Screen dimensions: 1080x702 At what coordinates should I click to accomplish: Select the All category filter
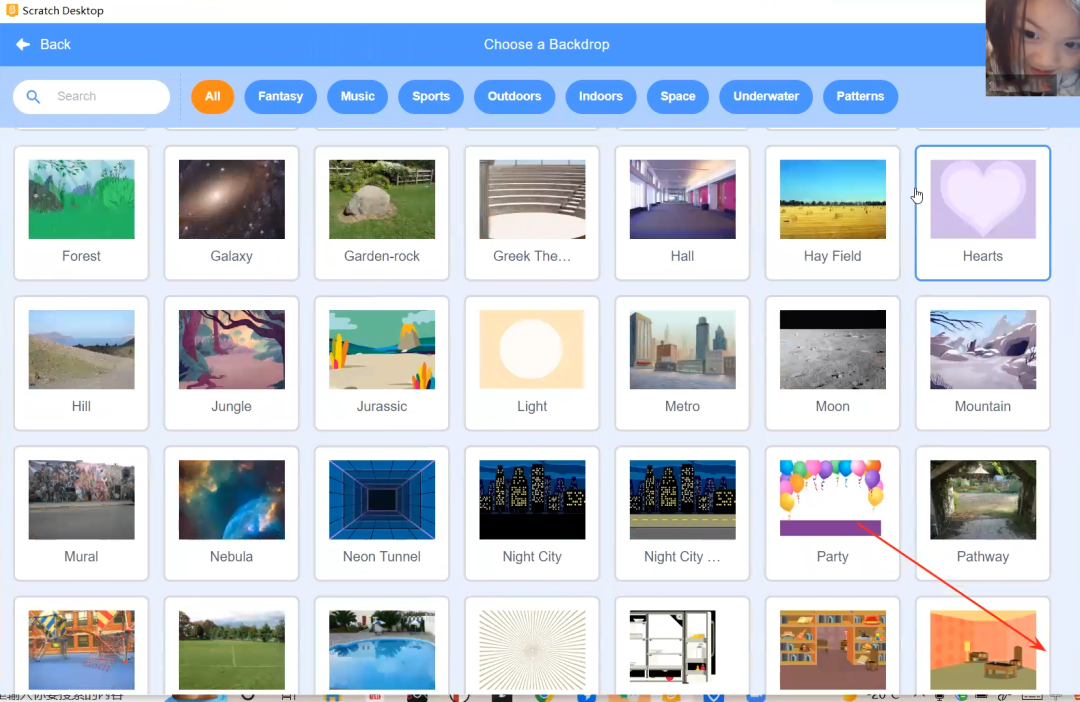point(213,96)
